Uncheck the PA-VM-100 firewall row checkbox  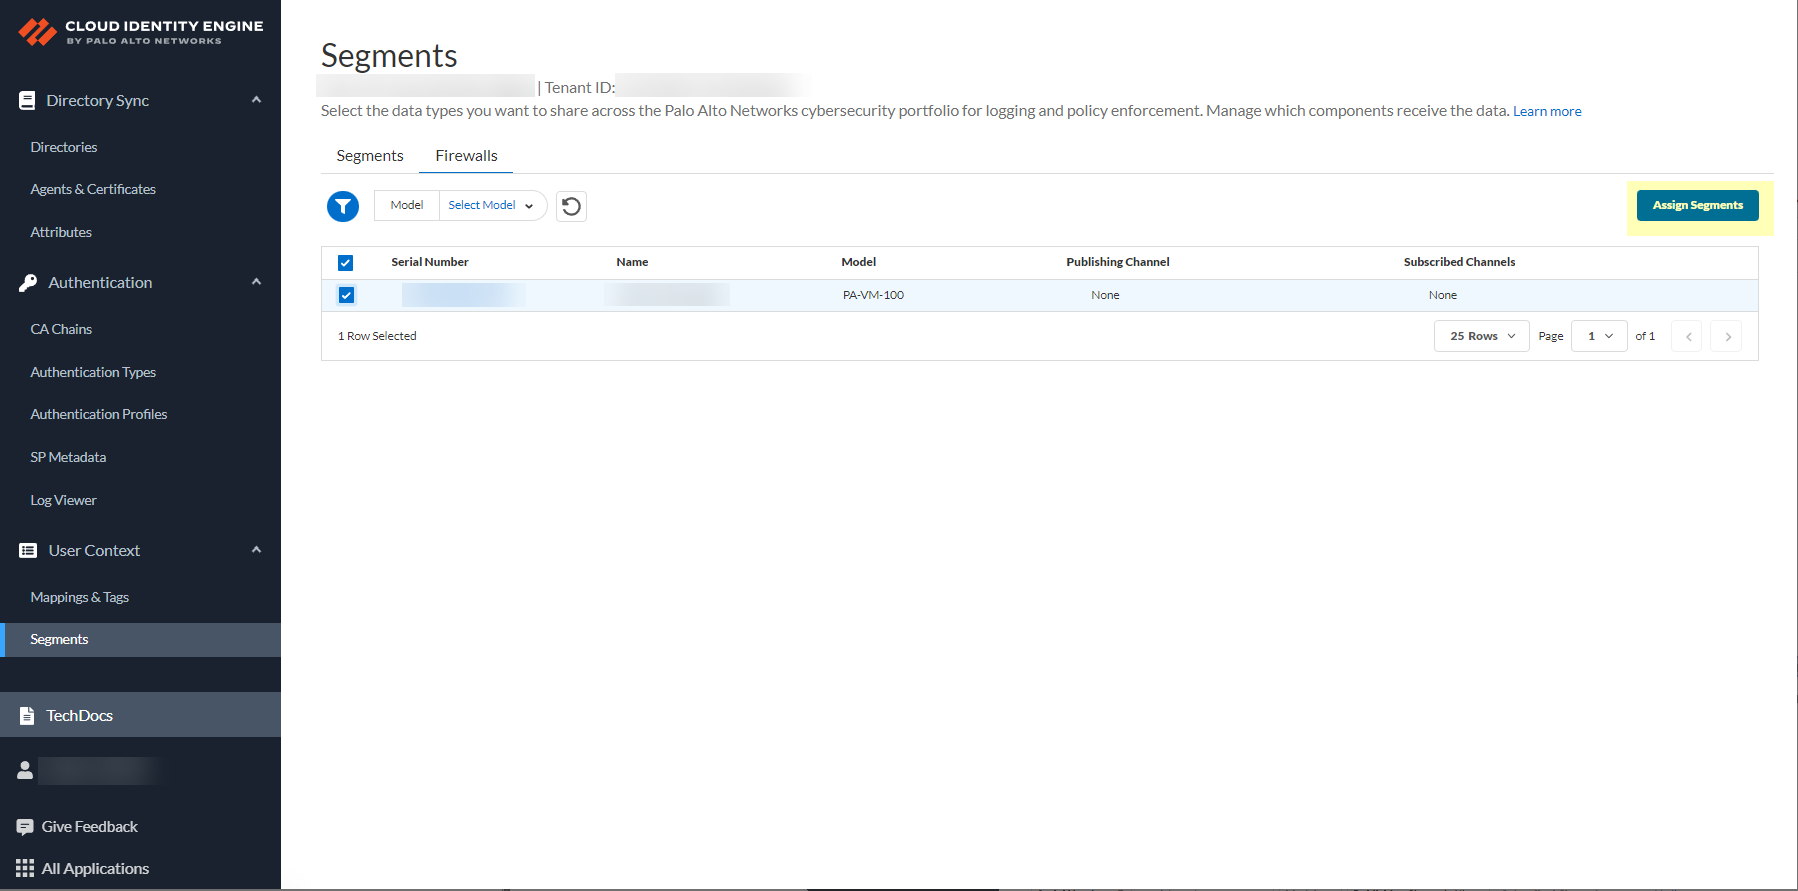pyautogui.click(x=346, y=295)
